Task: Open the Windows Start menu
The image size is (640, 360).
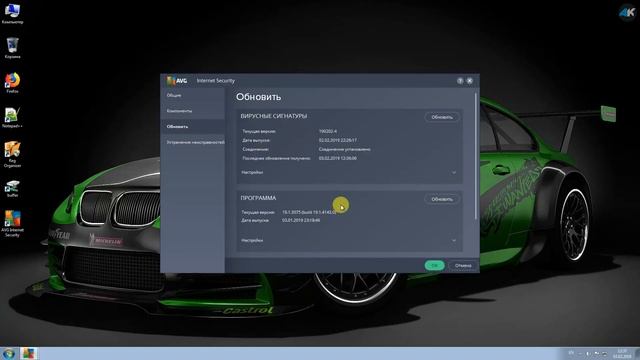Action: [8, 353]
